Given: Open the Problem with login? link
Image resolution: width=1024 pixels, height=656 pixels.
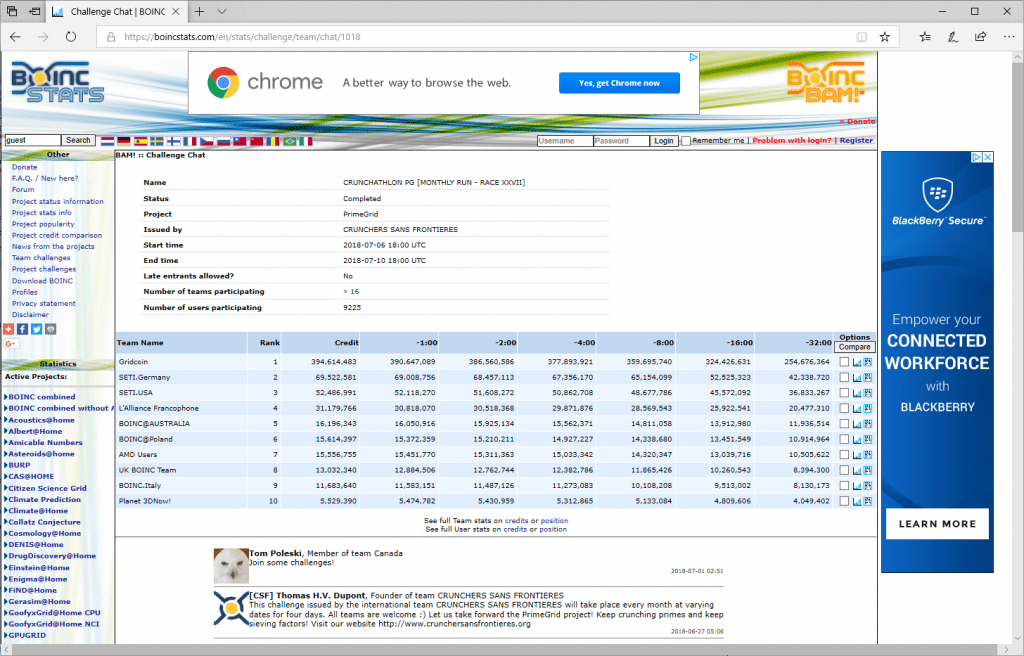Looking at the screenshot, I should pos(792,140).
